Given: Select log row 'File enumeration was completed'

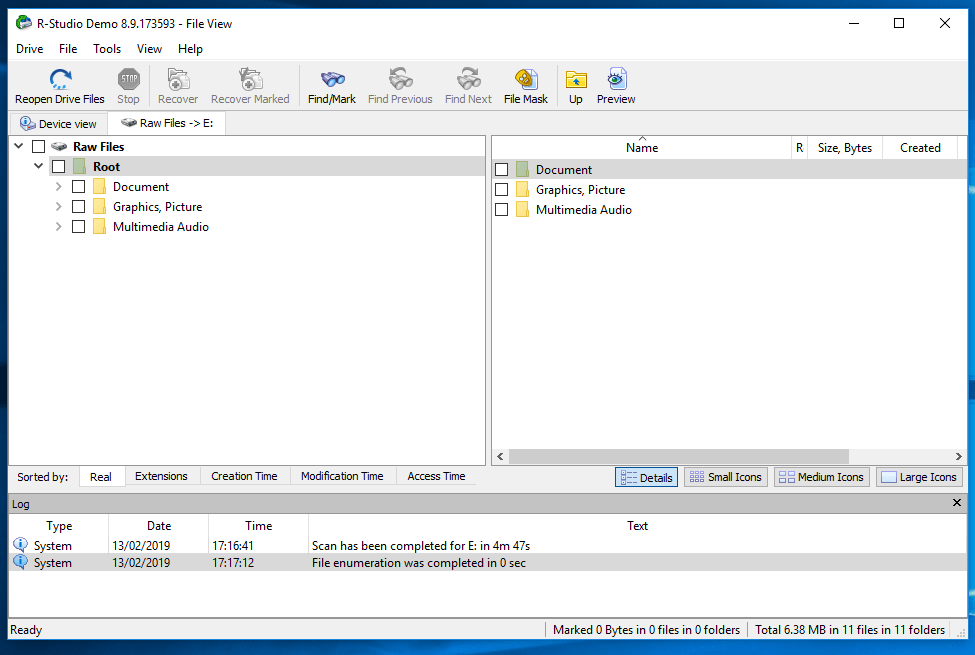Looking at the screenshot, I should 488,562.
